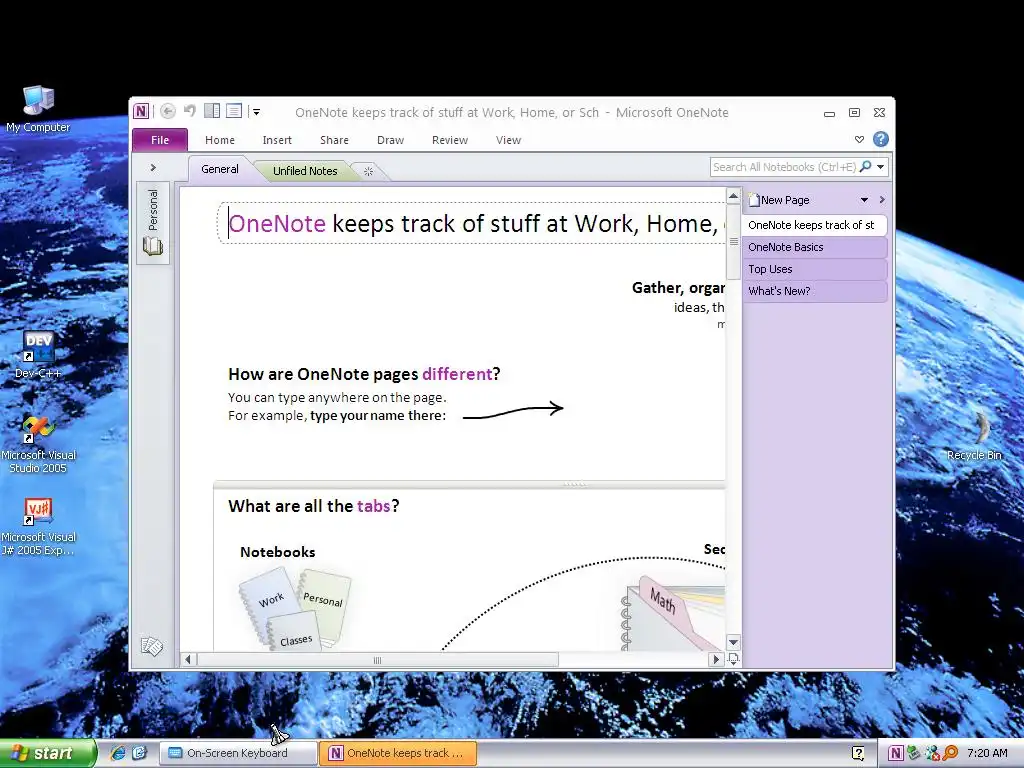Click the New Page button
Viewport: 1024px width, 768px height.
[x=779, y=200]
